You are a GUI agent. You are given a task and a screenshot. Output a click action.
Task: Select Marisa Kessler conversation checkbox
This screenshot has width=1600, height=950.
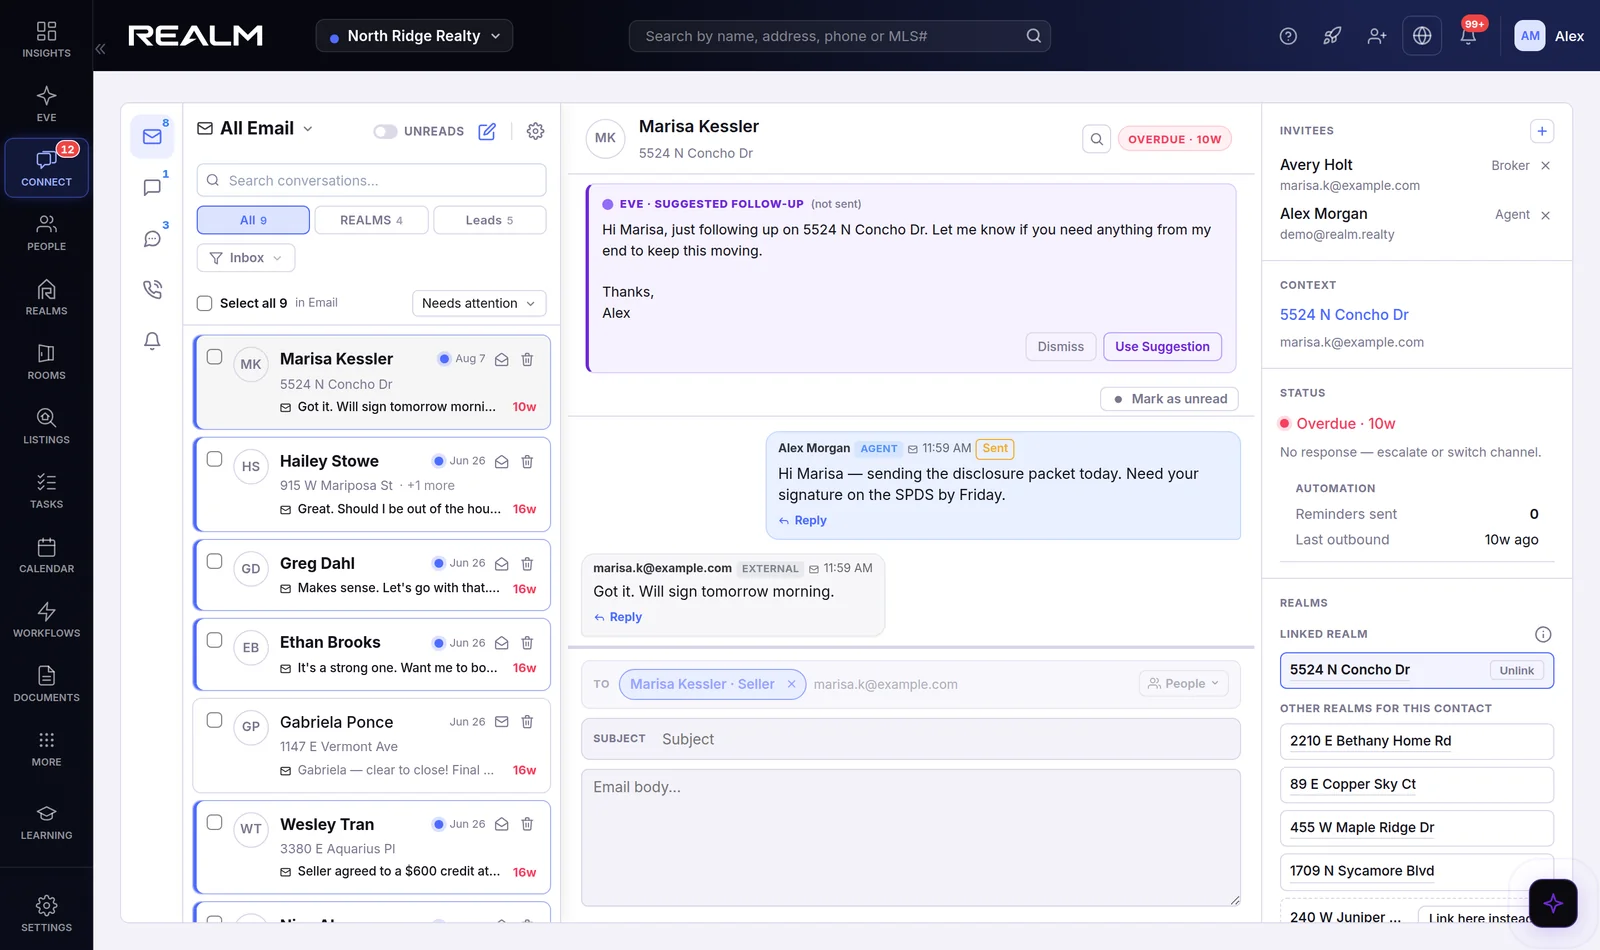pyautogui.click(x=214, y=357)
